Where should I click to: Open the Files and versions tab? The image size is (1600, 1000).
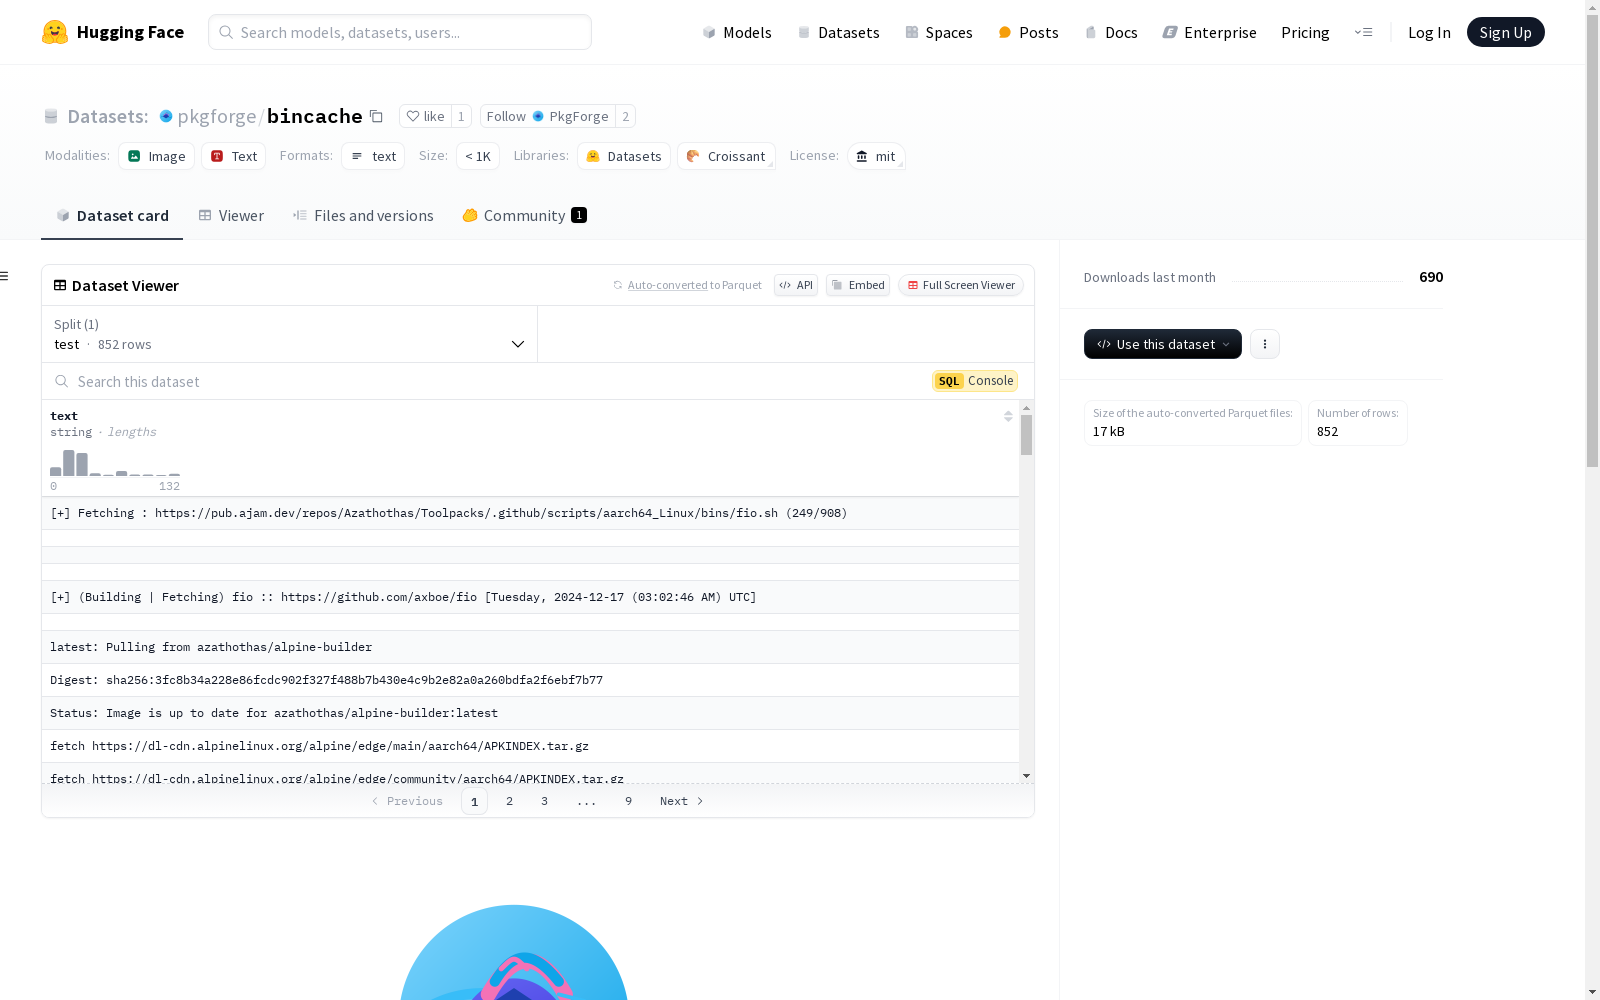pos(363,216)
